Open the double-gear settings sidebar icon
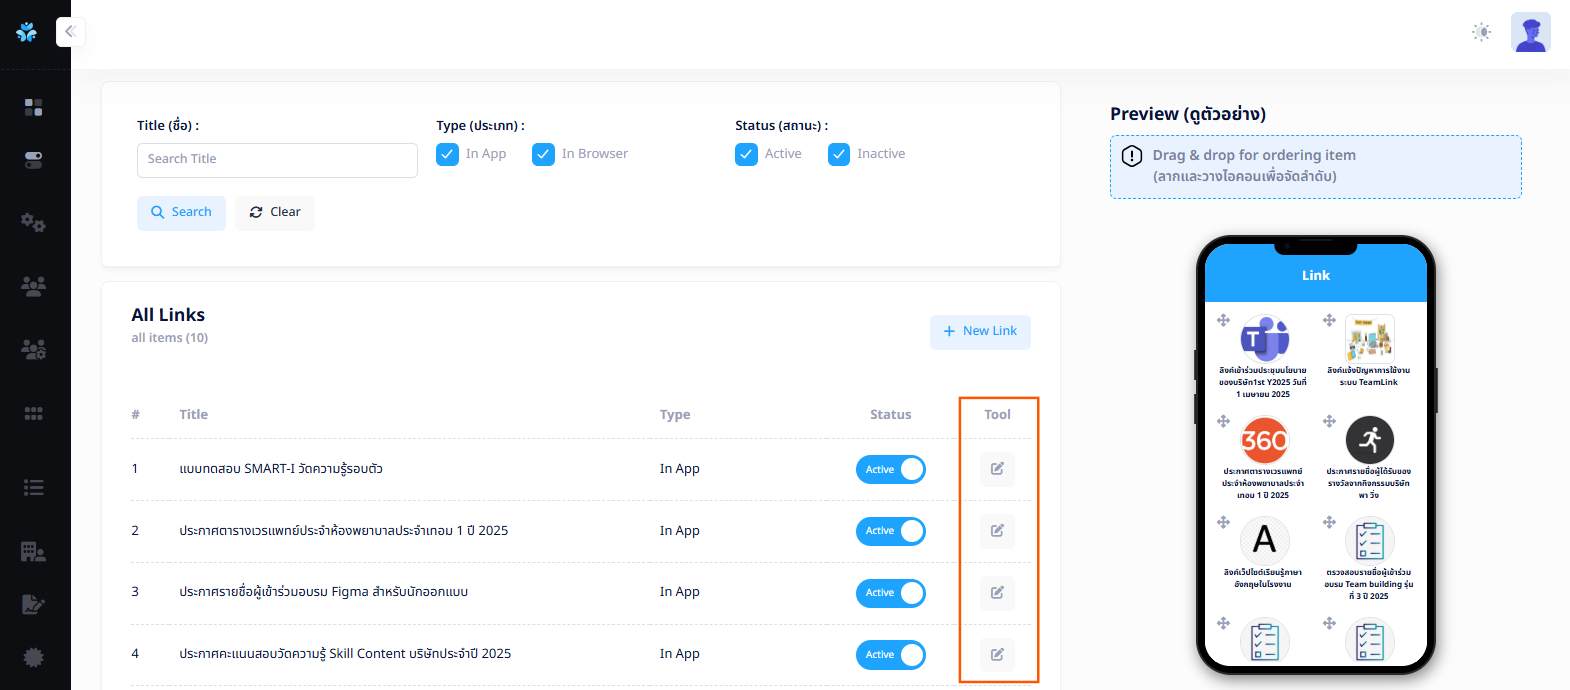The image size is (1570, 690). point(33,222)
